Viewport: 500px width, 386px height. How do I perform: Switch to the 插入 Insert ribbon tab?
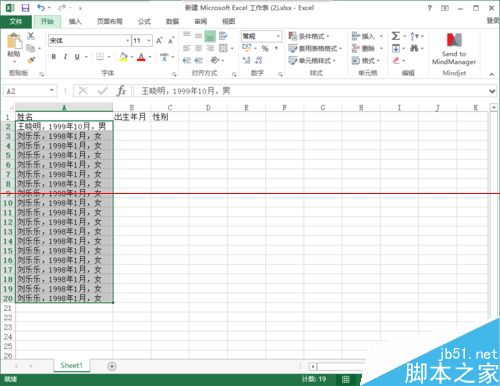click(75, 22)
